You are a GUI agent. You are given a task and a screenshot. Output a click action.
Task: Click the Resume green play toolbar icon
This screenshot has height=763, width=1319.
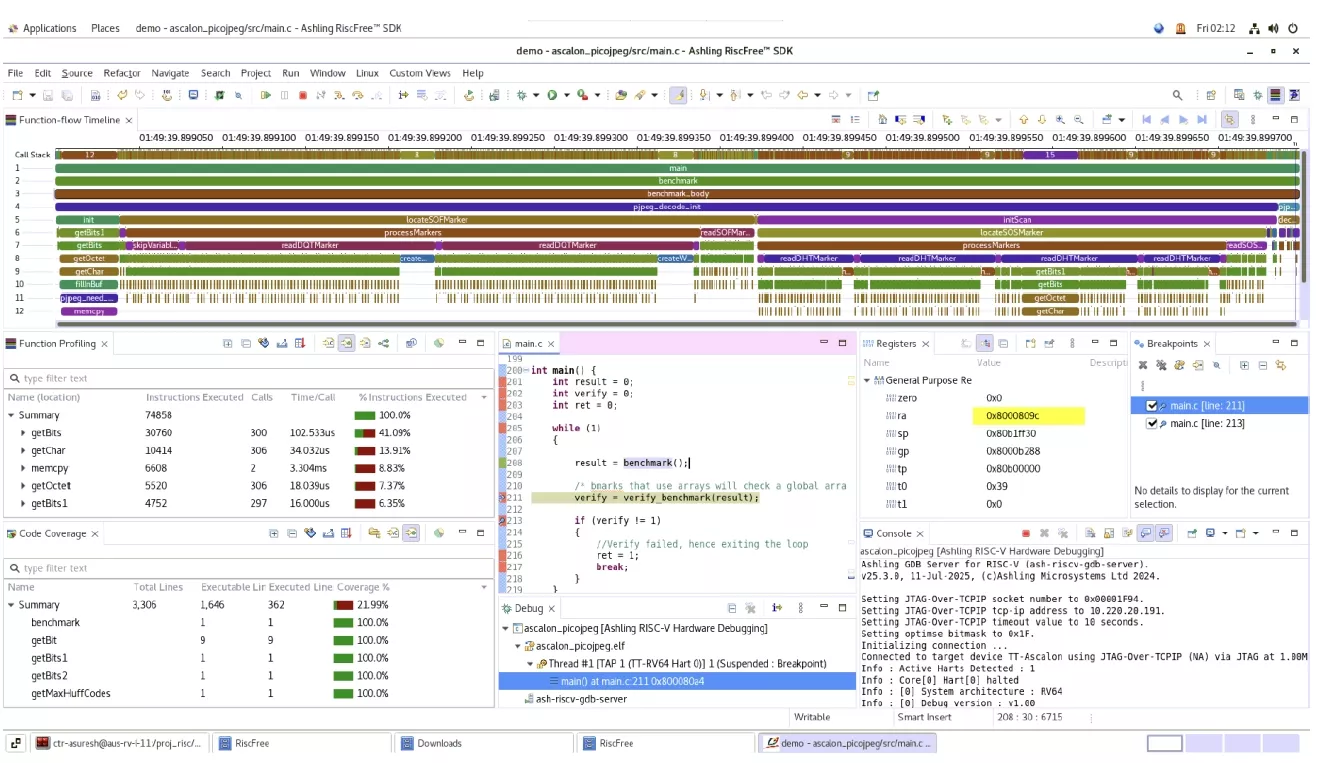pos(266,95)
